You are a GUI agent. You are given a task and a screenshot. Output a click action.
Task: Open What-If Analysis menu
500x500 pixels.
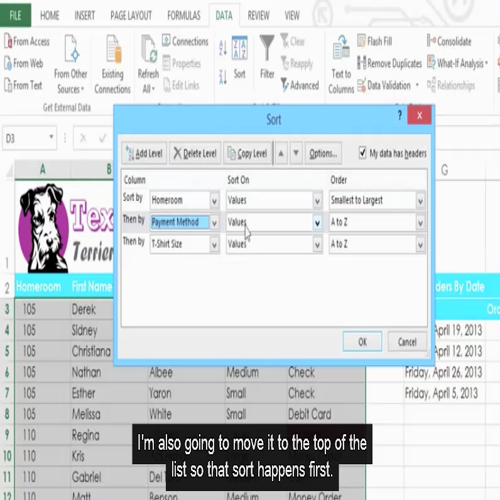[x=458, y=63]
